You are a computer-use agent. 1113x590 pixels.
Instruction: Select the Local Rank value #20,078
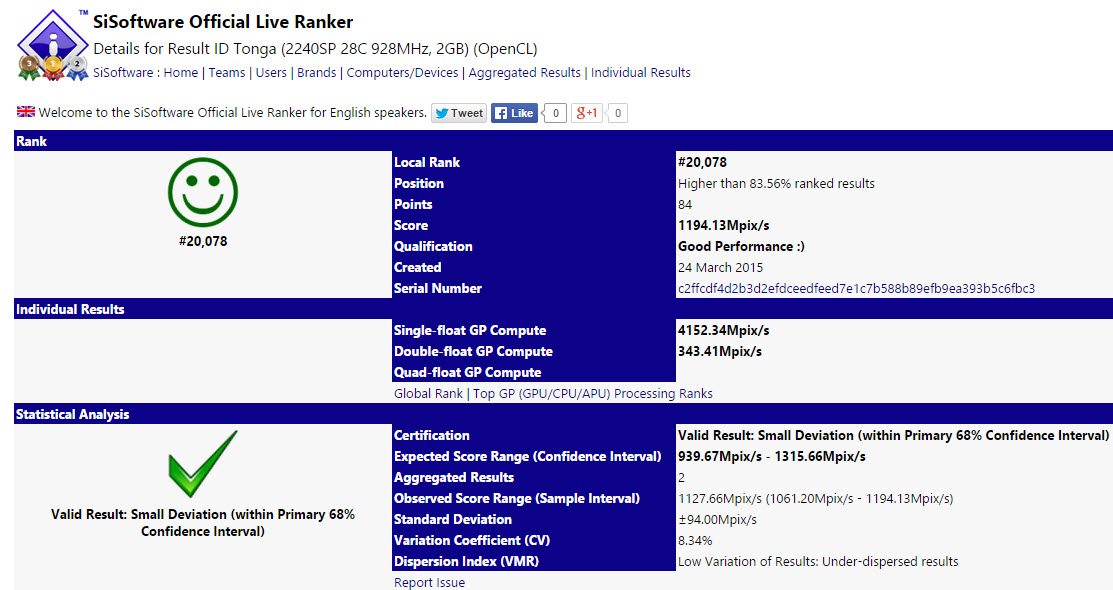[x=702, y=162]
